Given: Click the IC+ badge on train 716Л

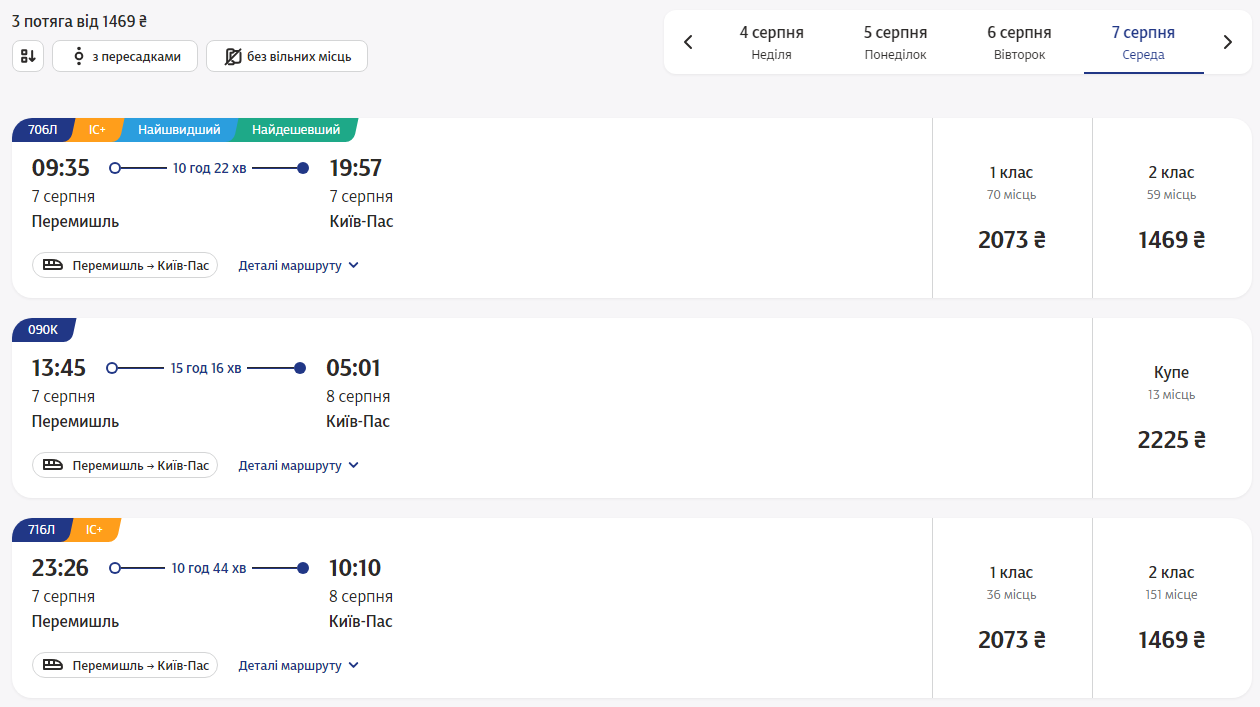Looking at the screenshot, I should click(x=94, y=530).
